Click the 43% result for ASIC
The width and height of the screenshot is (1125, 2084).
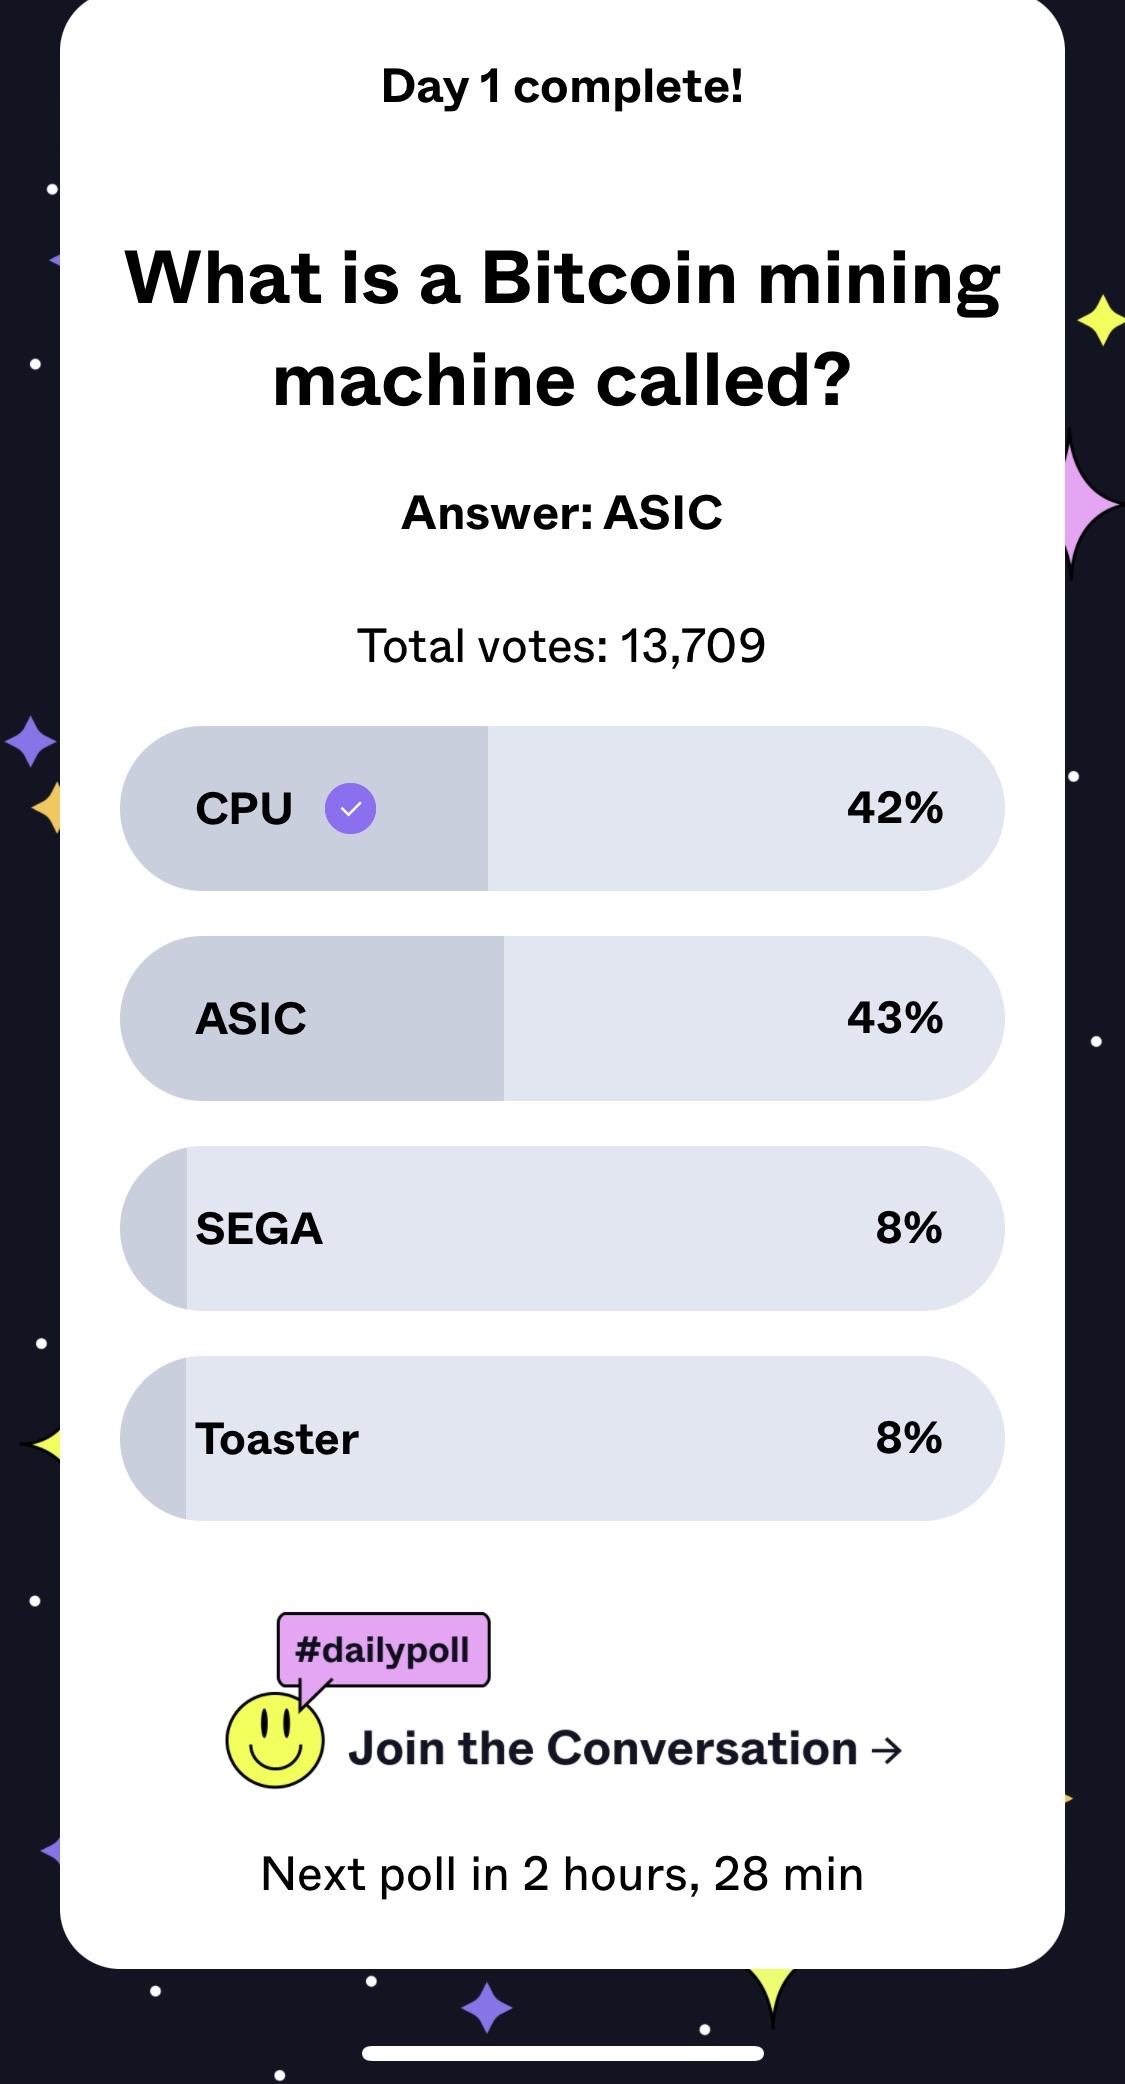point(895,1018)
